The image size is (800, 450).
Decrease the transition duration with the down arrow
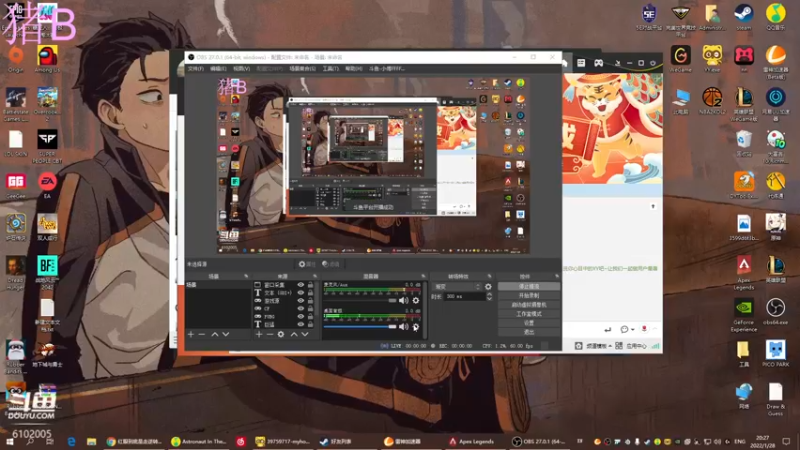point(489,298)
